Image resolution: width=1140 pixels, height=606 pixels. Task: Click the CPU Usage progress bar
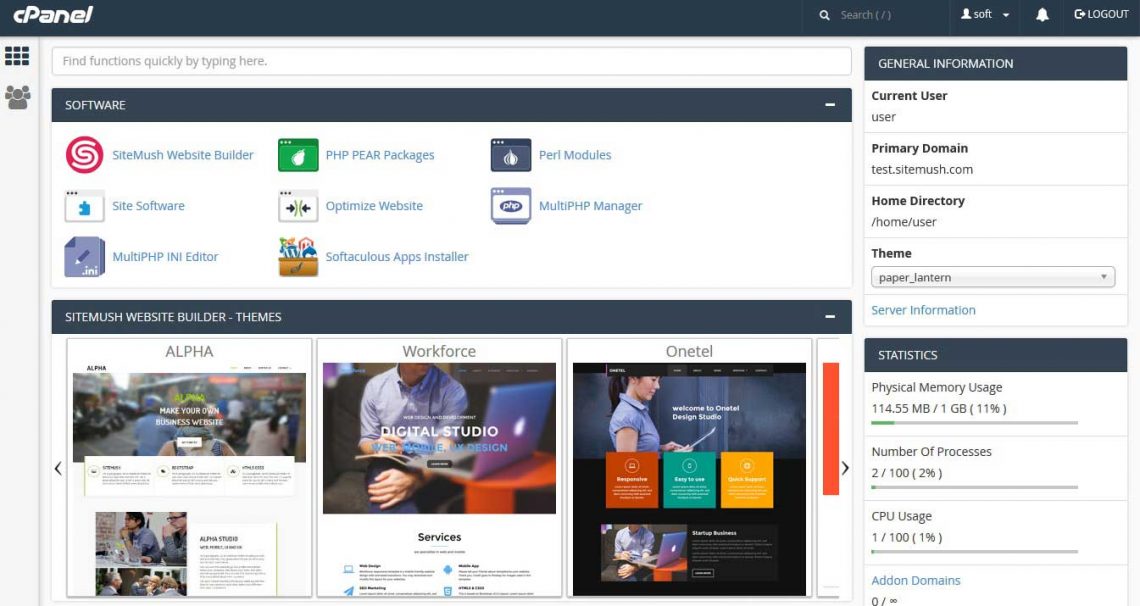(x=974, y=552)
